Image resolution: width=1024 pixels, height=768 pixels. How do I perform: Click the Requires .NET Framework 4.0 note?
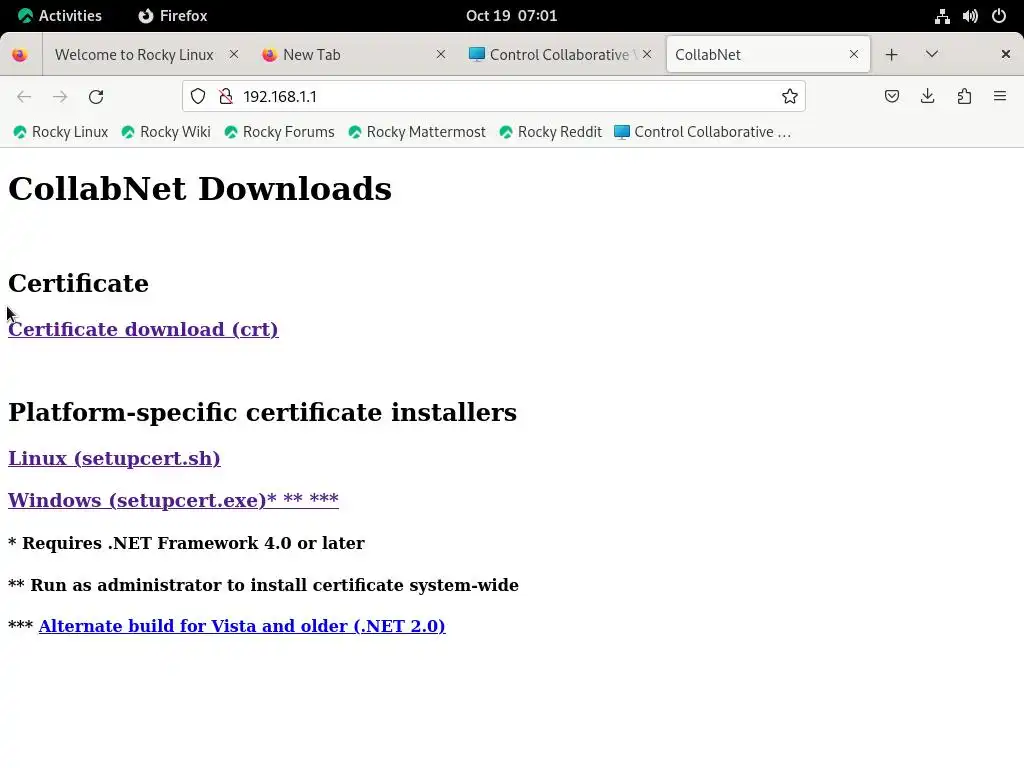[x=186, y=543]
